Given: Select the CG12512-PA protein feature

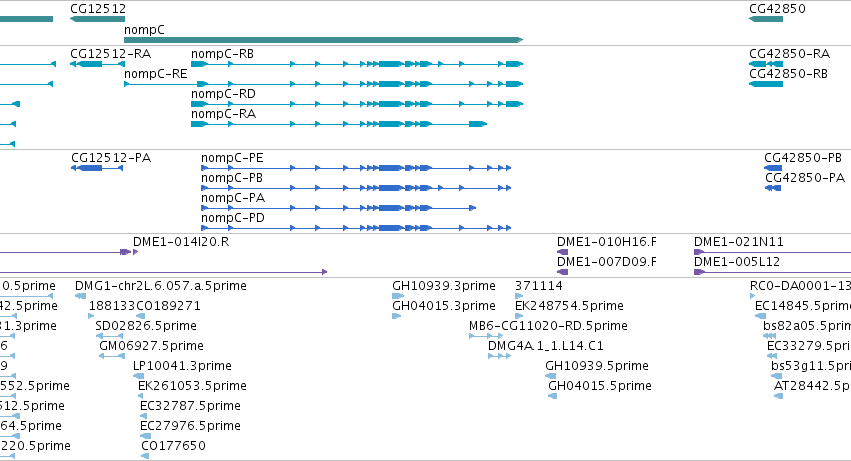Looking at the screenshot, I should click(97, 168).
